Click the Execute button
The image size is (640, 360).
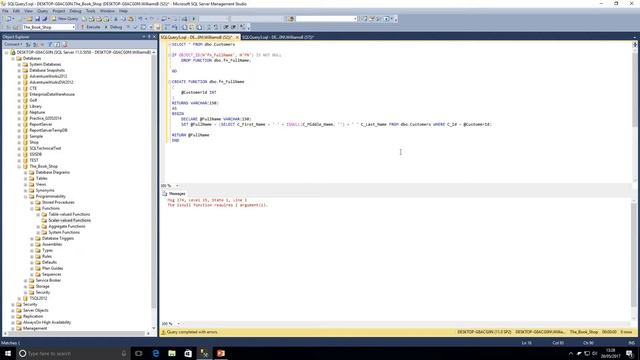click(90, 27)
